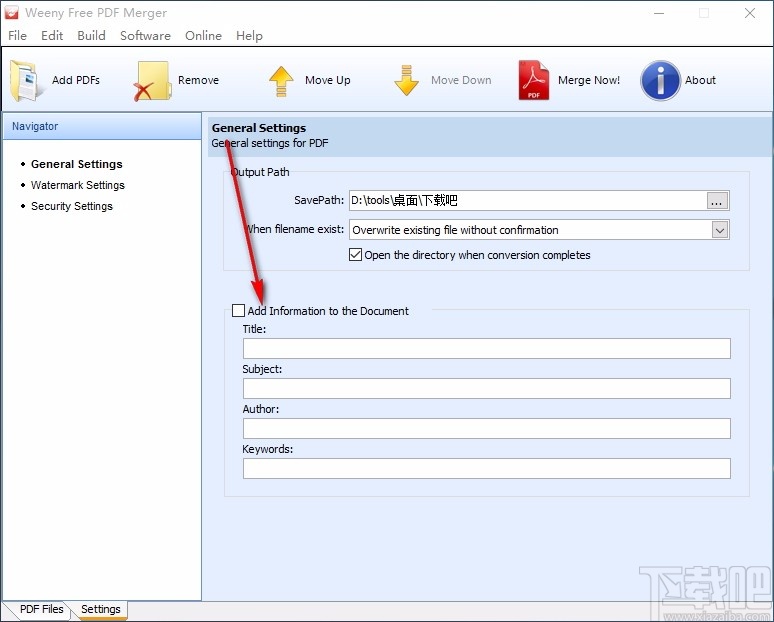Open the Software menu

145,36
